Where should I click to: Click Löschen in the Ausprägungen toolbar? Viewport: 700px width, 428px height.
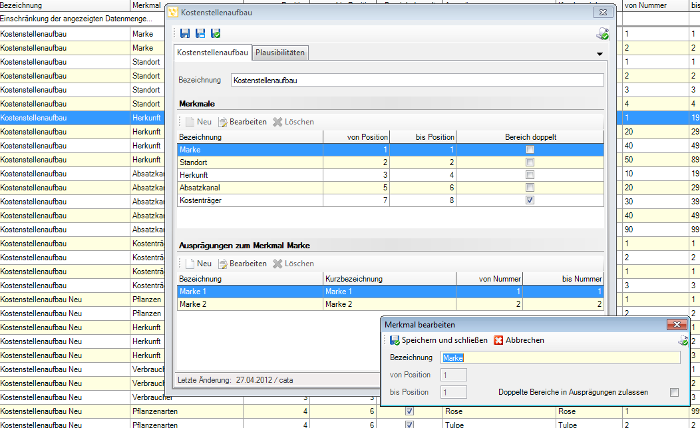(293, 263)
